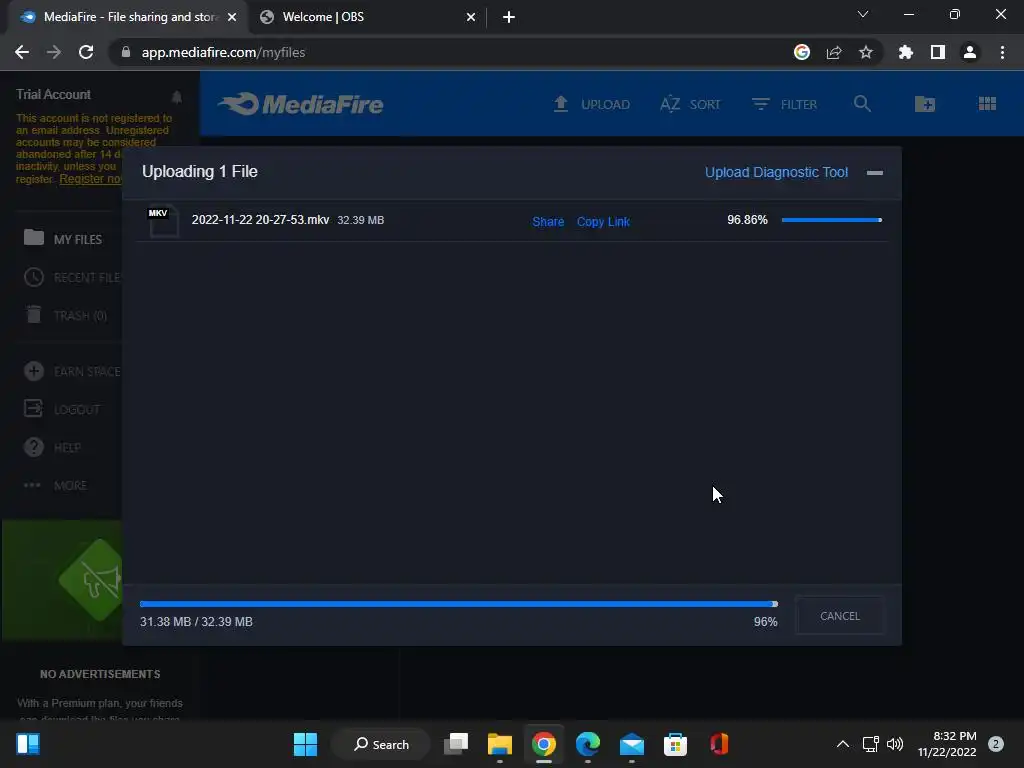
Task: Click the file name 2022-11-22 20-27-53.mkv
Action: point(260,219)
